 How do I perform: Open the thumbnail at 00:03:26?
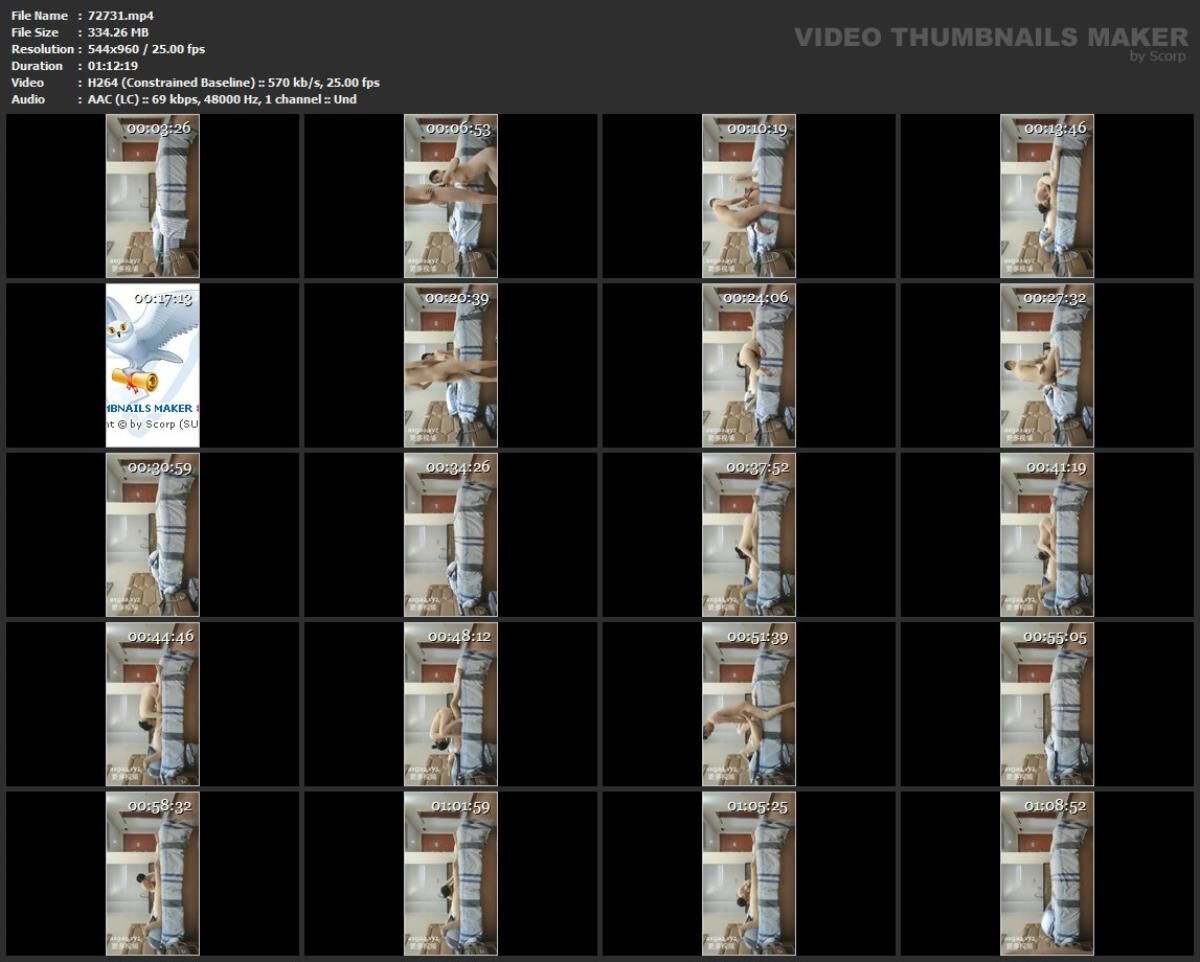(154, 196)
